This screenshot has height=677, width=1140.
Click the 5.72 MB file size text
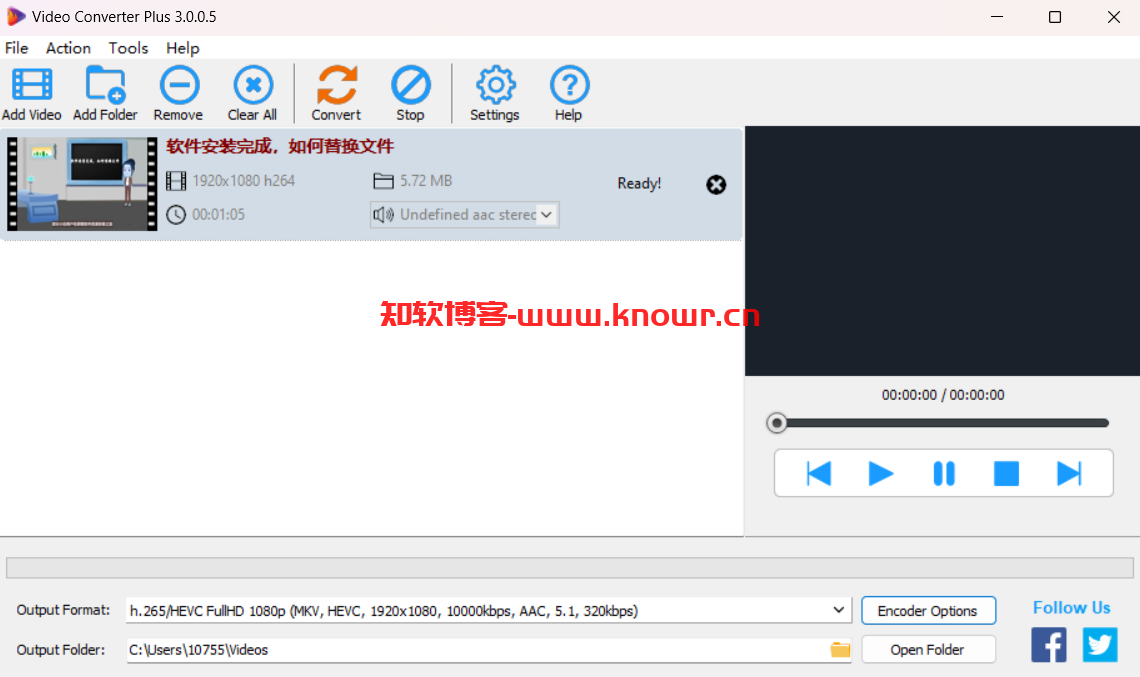point(426,180)
